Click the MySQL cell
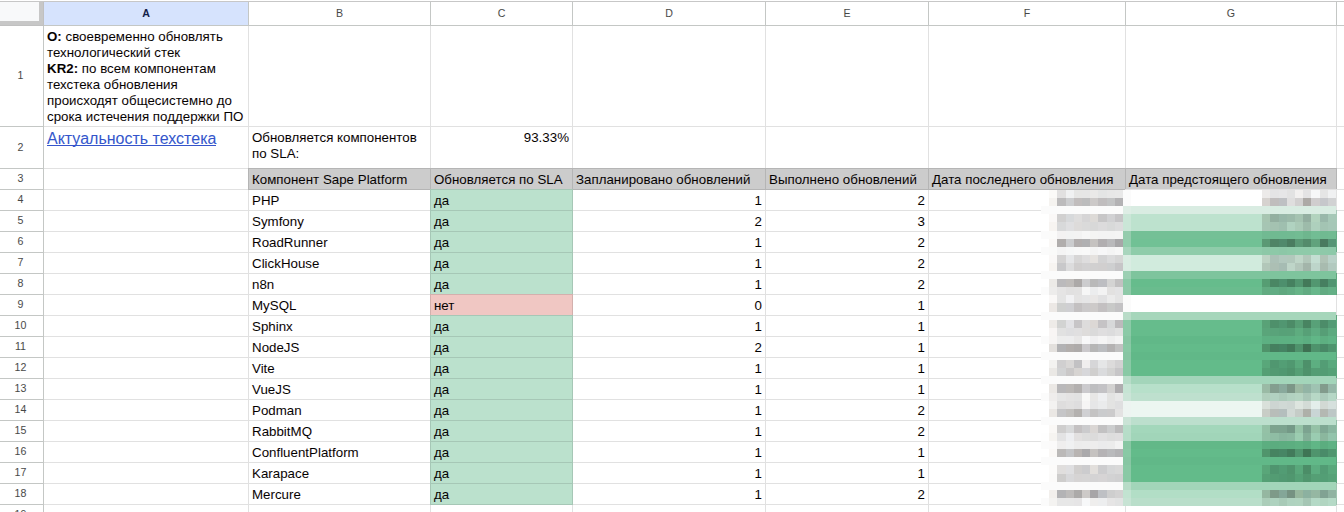Image resolution: width=1344 pixels, height=512 pixels. (x=339, y=305)
